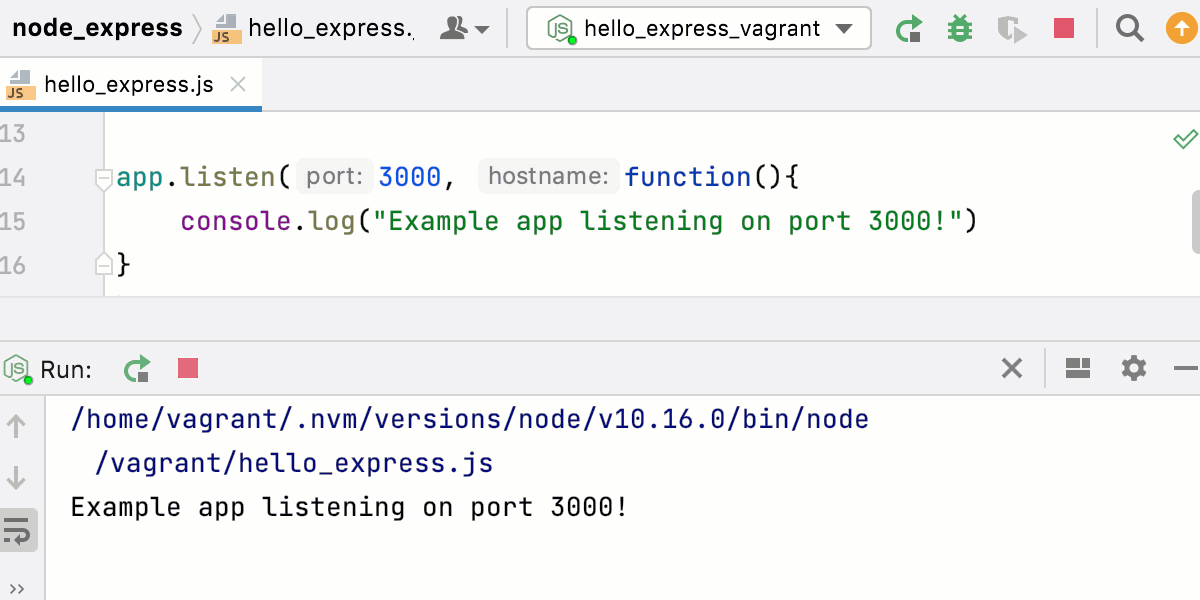Screen dimensions: 1200x600
Task: Open the VCS user profile dropdown
Action: [x=464, y=28]
